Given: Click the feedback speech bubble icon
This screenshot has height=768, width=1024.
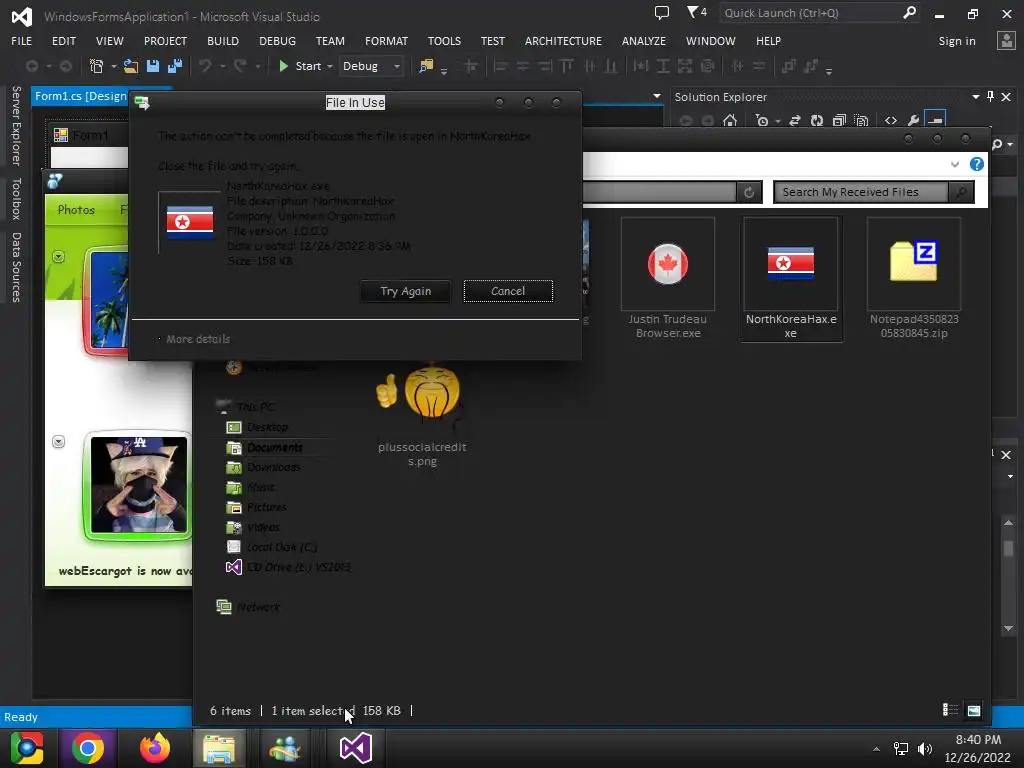Looking at the screenshot, I should coord(662,12).
